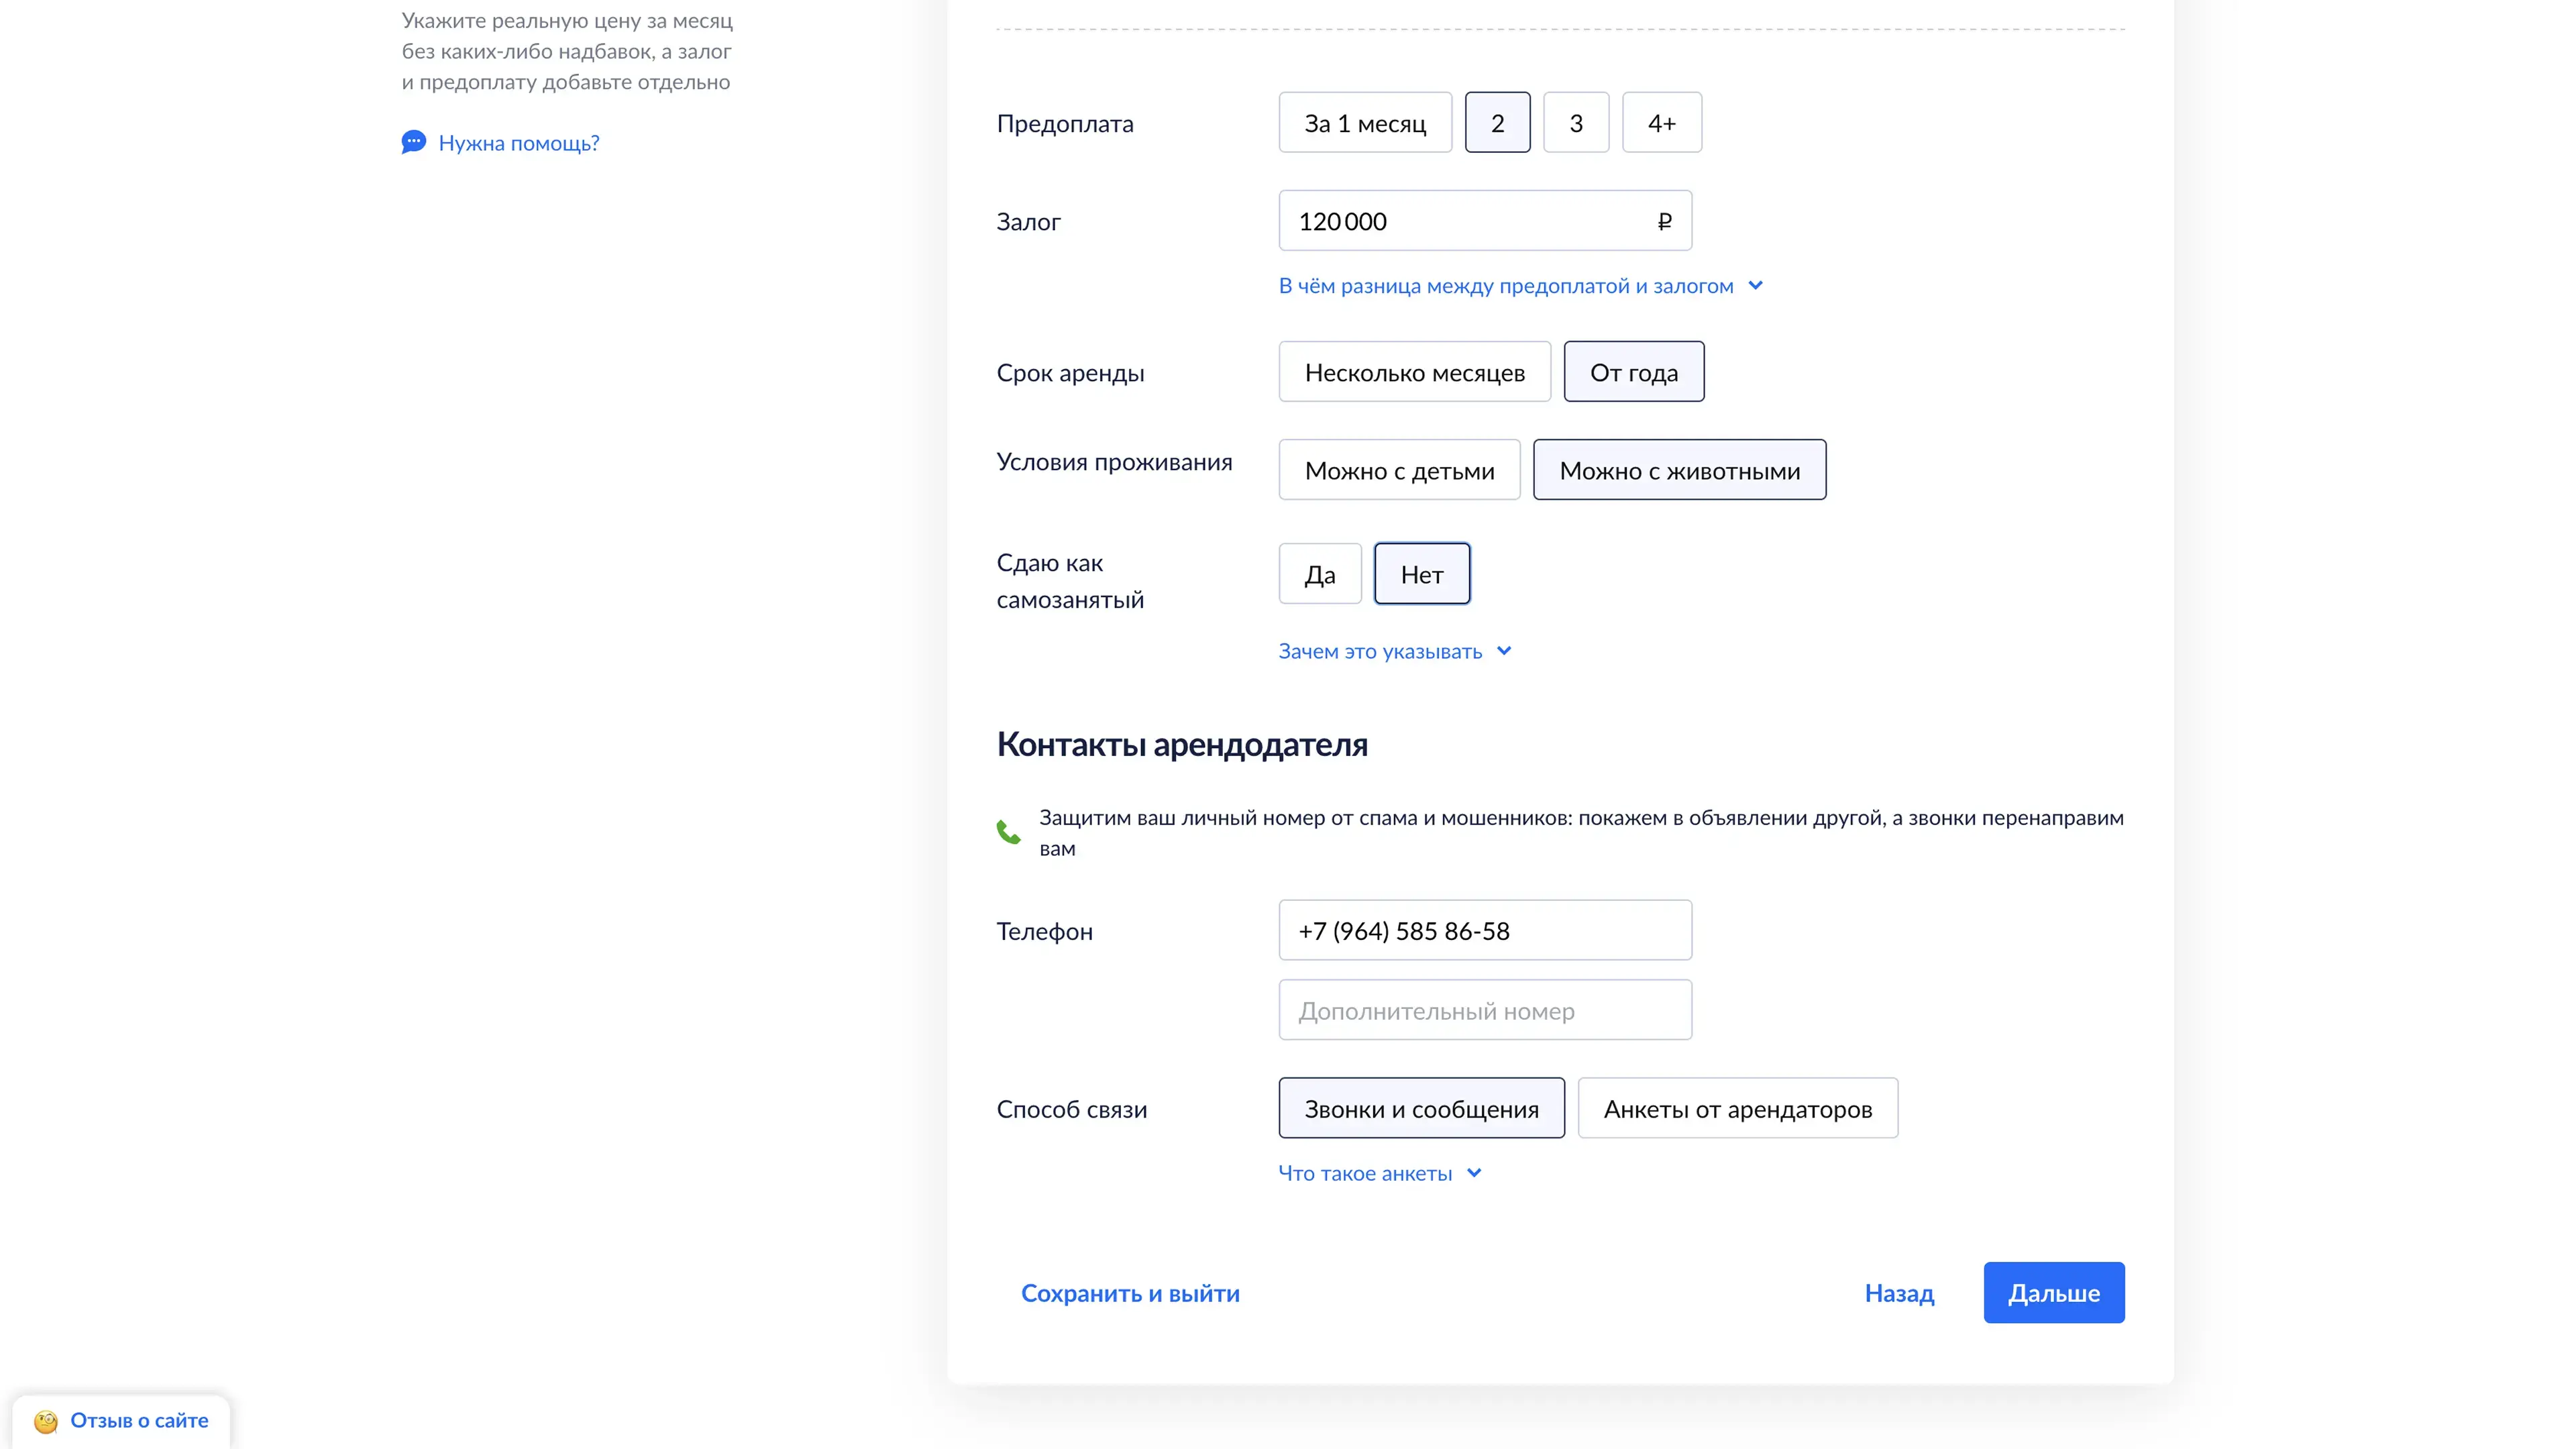Toggle 'Можно с детьми' condition

[1398, 470]
